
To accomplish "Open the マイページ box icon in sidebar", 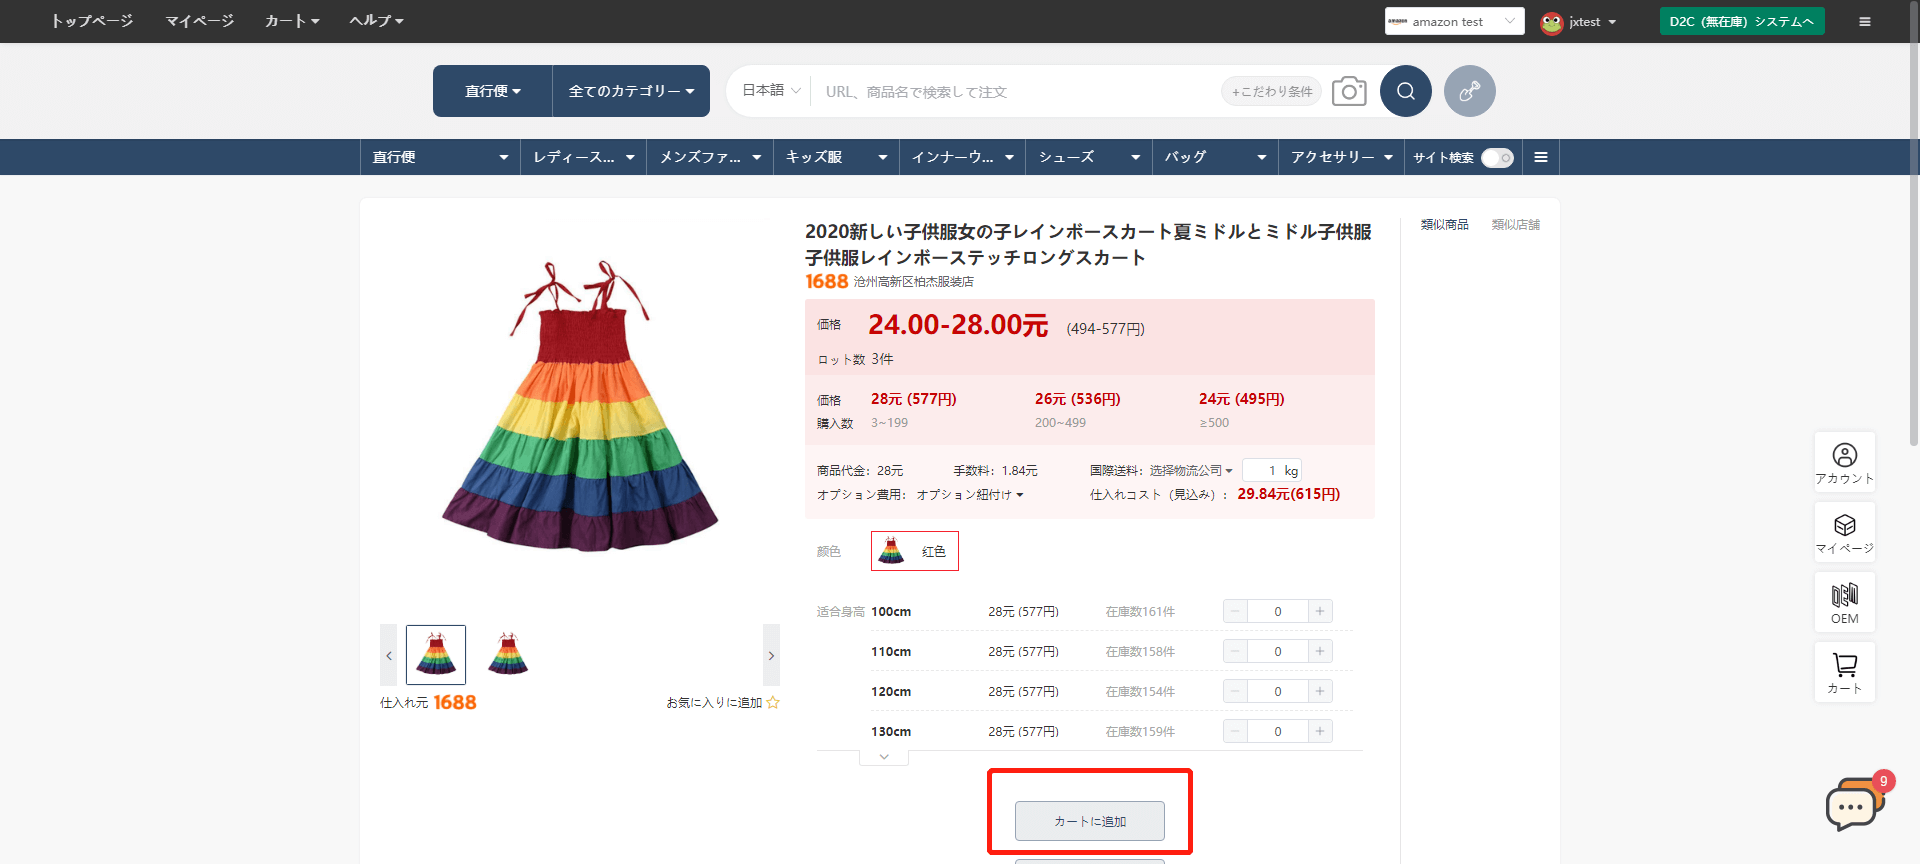I will [1844, 532].
